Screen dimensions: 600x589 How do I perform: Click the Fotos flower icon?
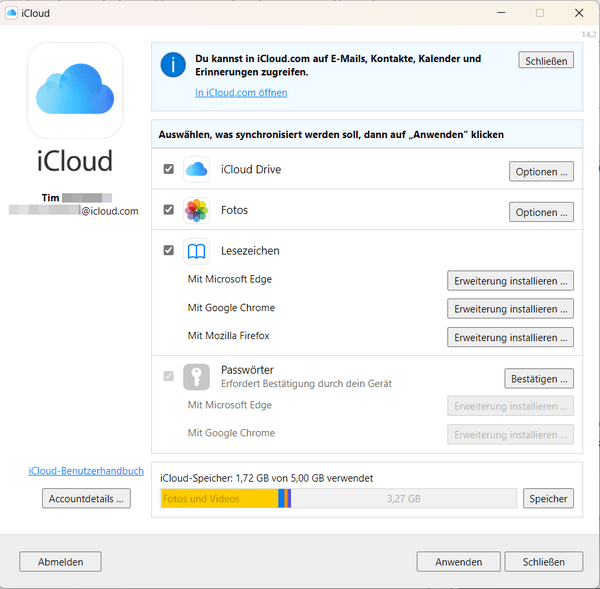[x=196, y=210]
